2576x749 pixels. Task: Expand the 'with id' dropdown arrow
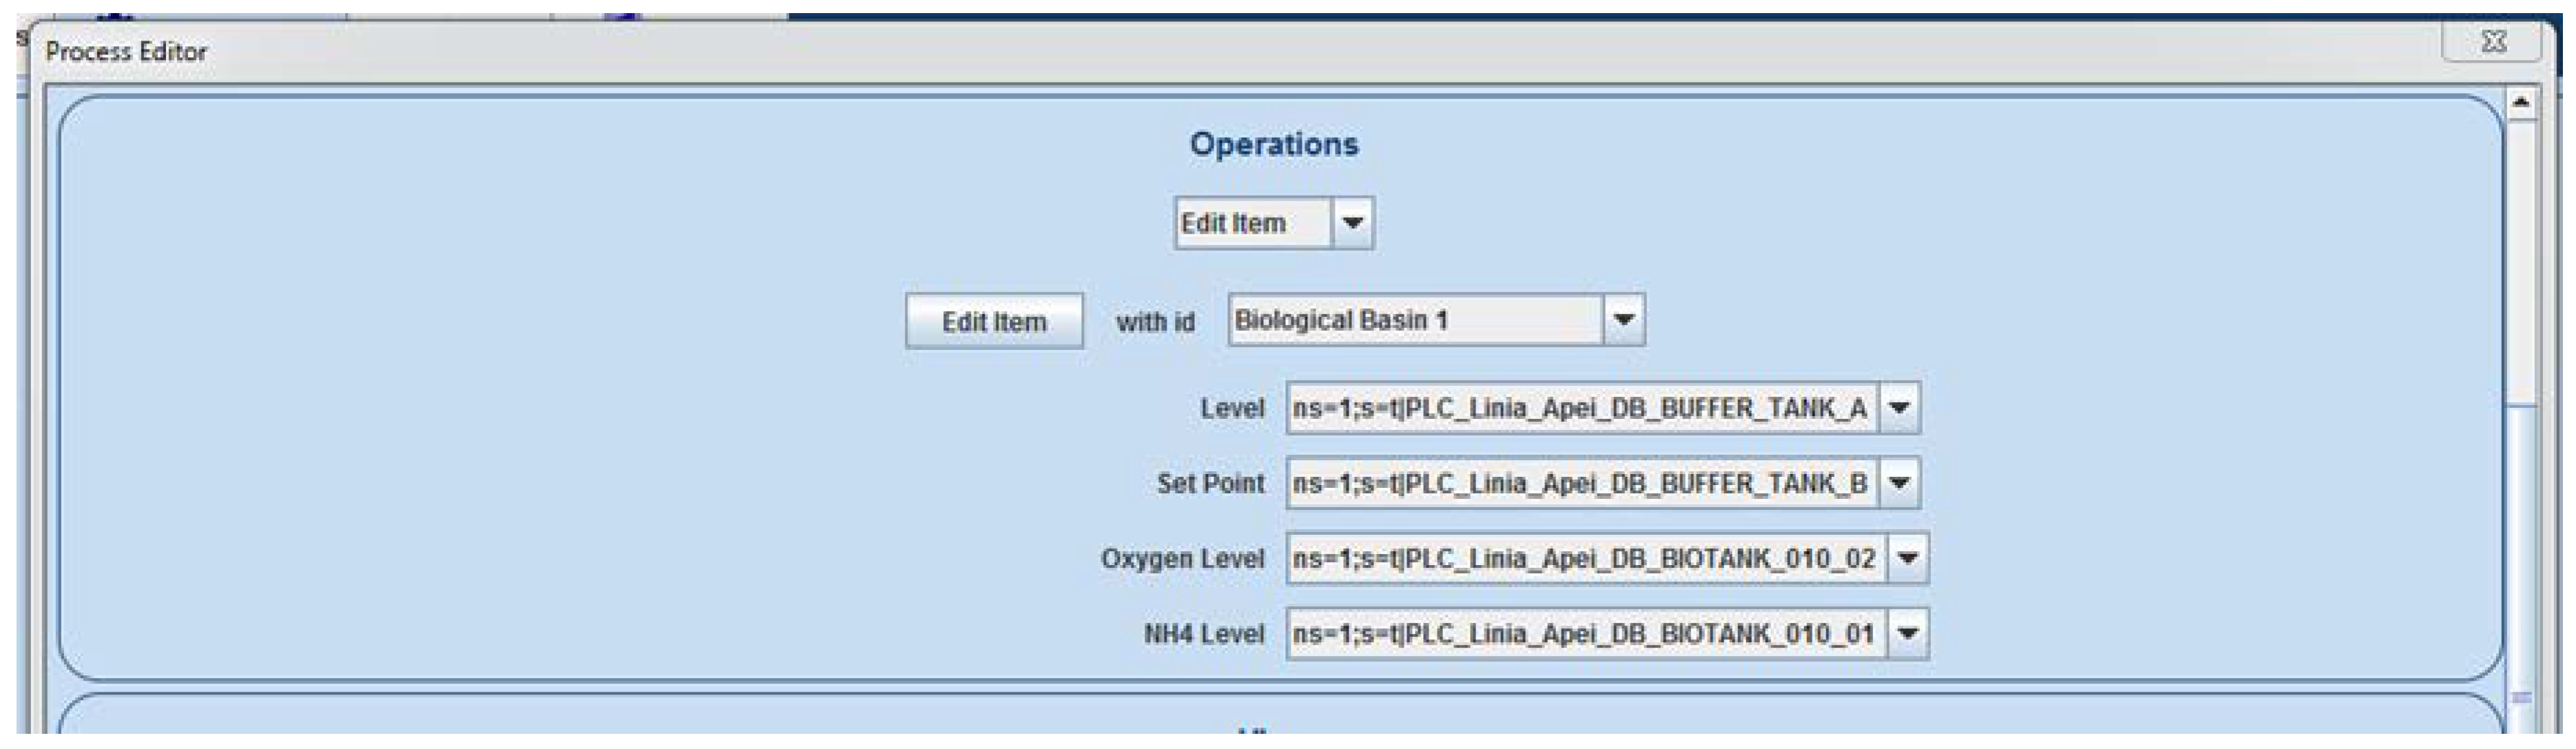coord(1623,320)
